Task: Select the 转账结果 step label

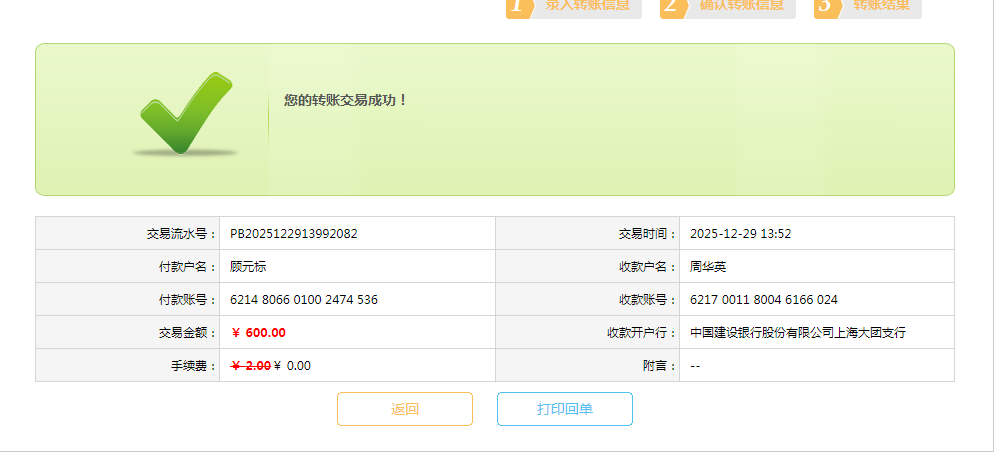Action: (x=881, y=7)
